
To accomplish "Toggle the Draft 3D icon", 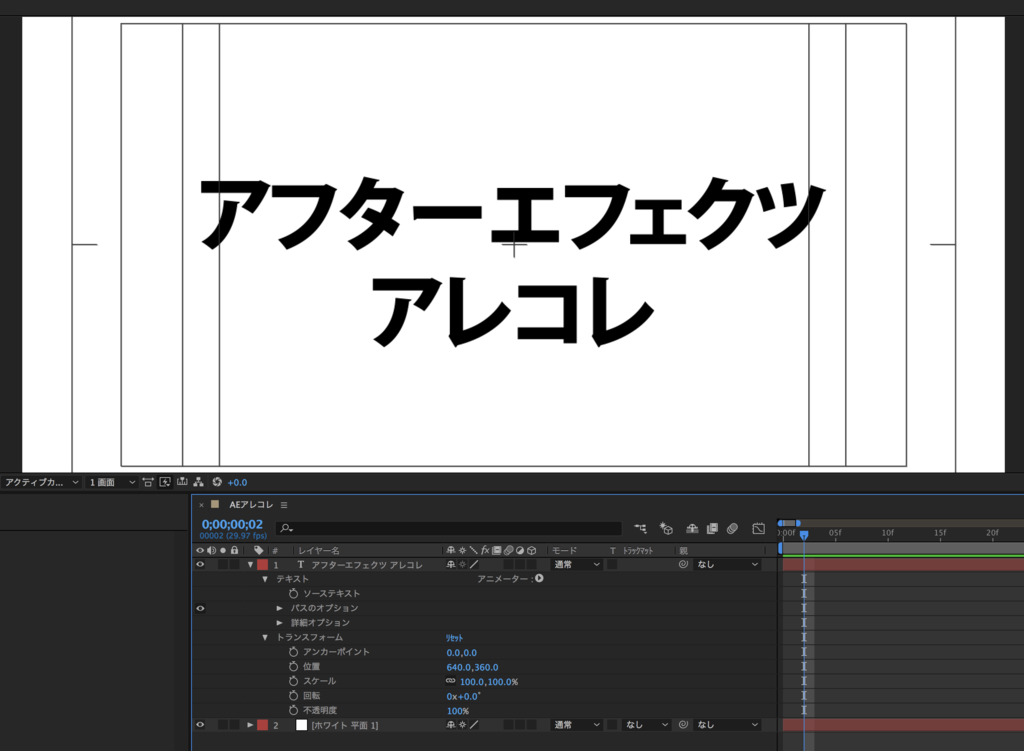I will 666,528.
